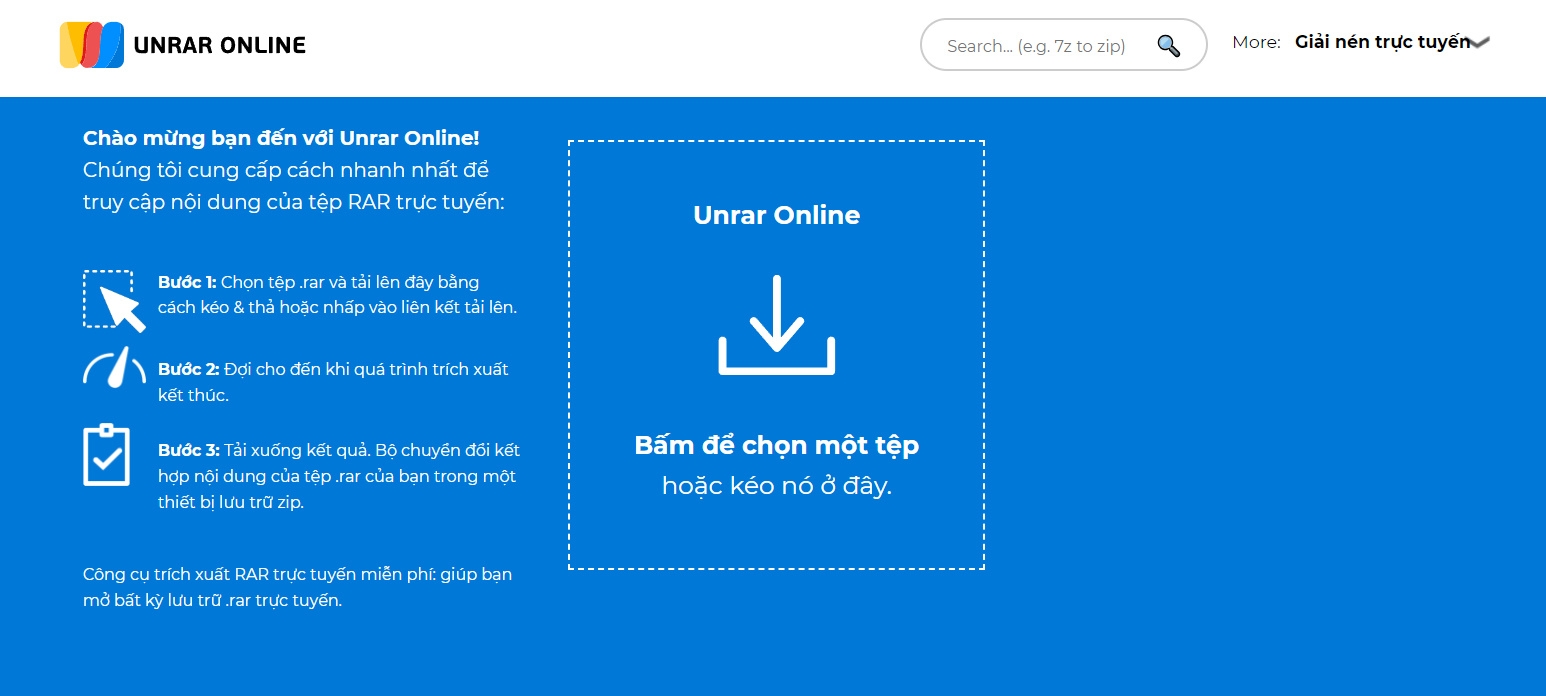1546x696 pixels.
Task: Click the colorful stacked logo shapes
Action: [91, 42]
